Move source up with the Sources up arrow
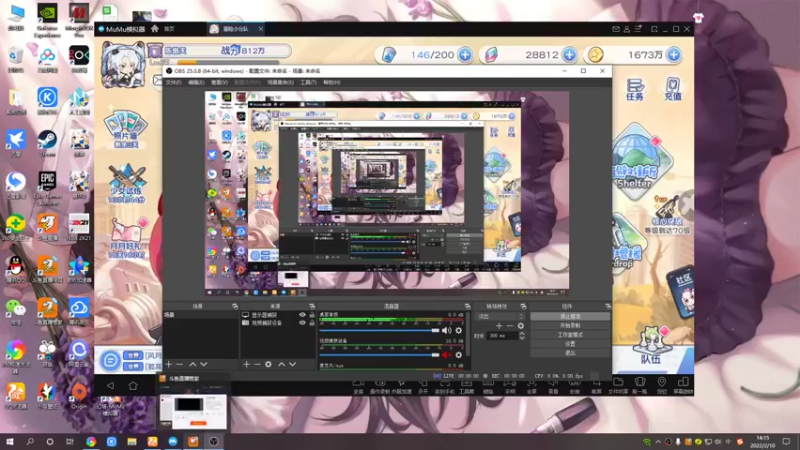 click(281, 364)
